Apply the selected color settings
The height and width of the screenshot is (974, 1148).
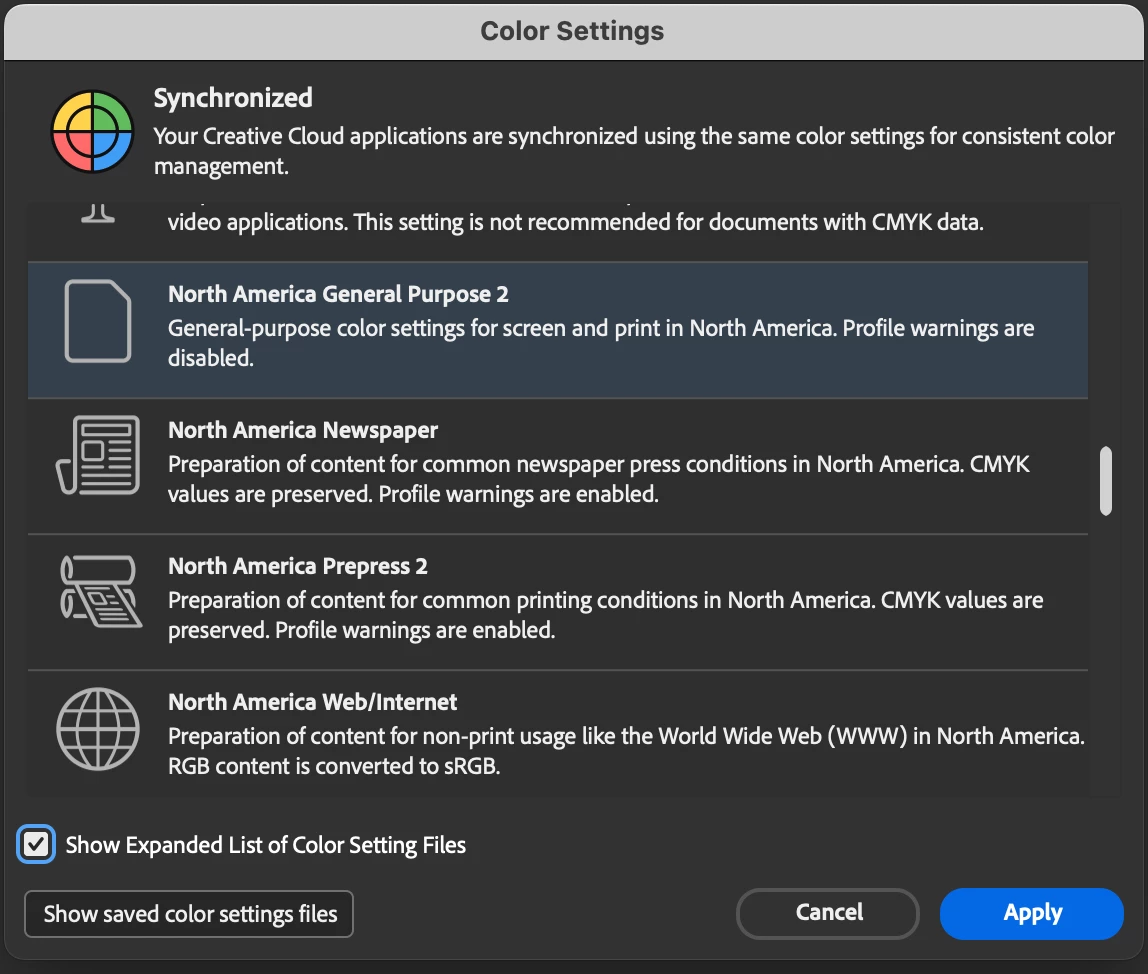coord(1032,913)
